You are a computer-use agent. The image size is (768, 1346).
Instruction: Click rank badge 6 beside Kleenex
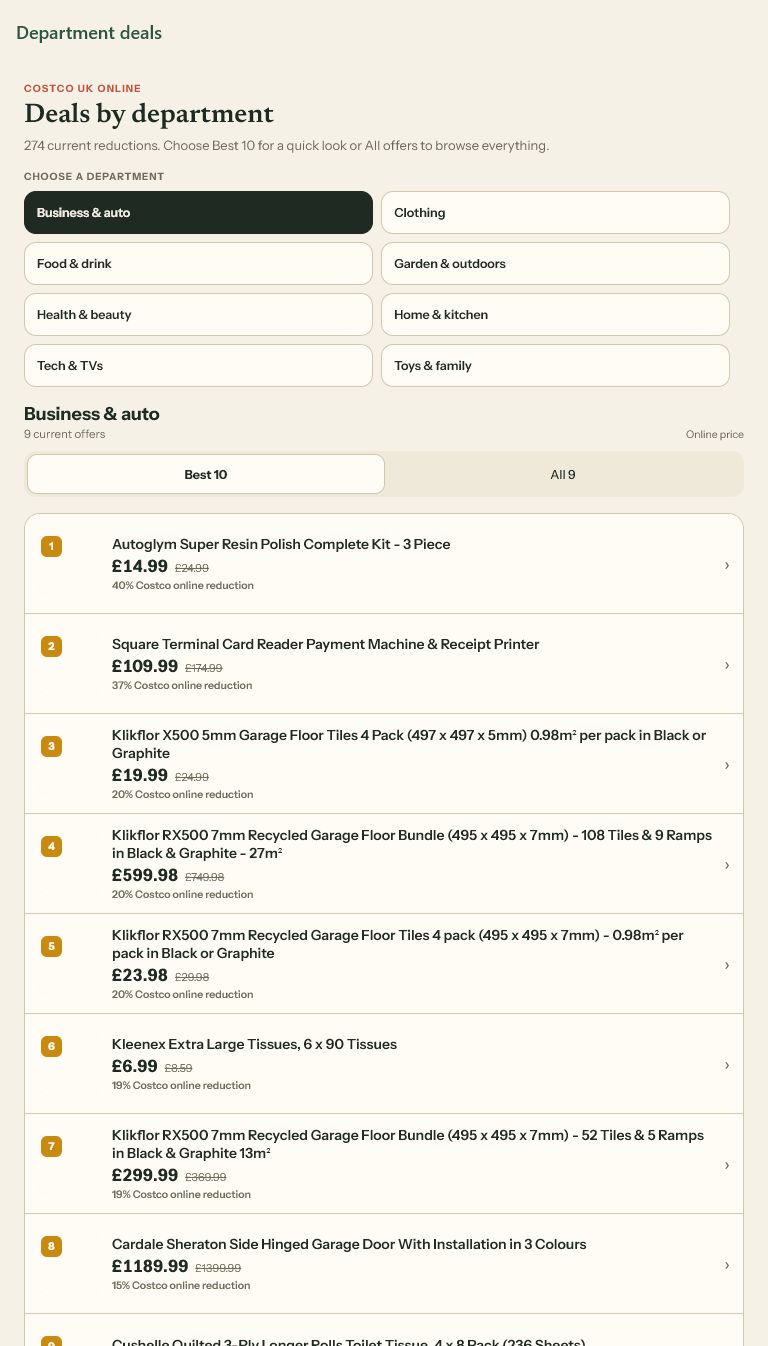pyautogui.click(x=51, y=1046)
